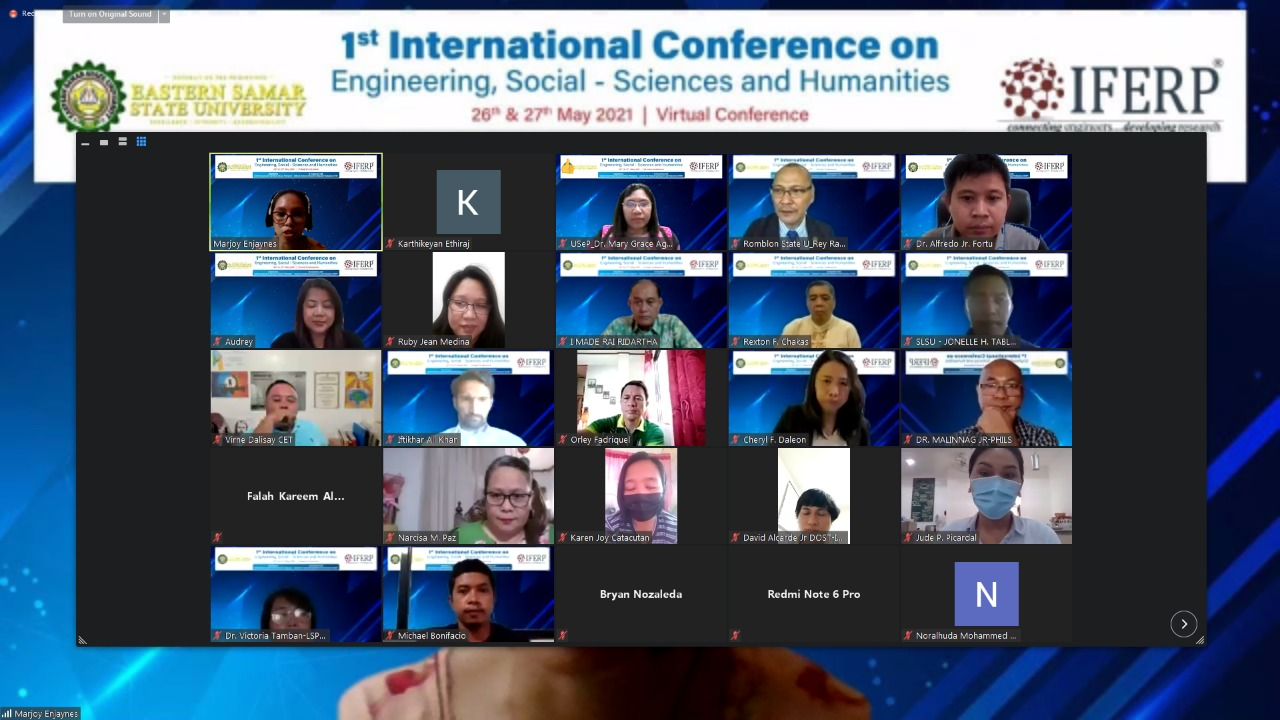Switch to gallery view grid icon
Screen dimensions: 1280x720
(141, 142)
